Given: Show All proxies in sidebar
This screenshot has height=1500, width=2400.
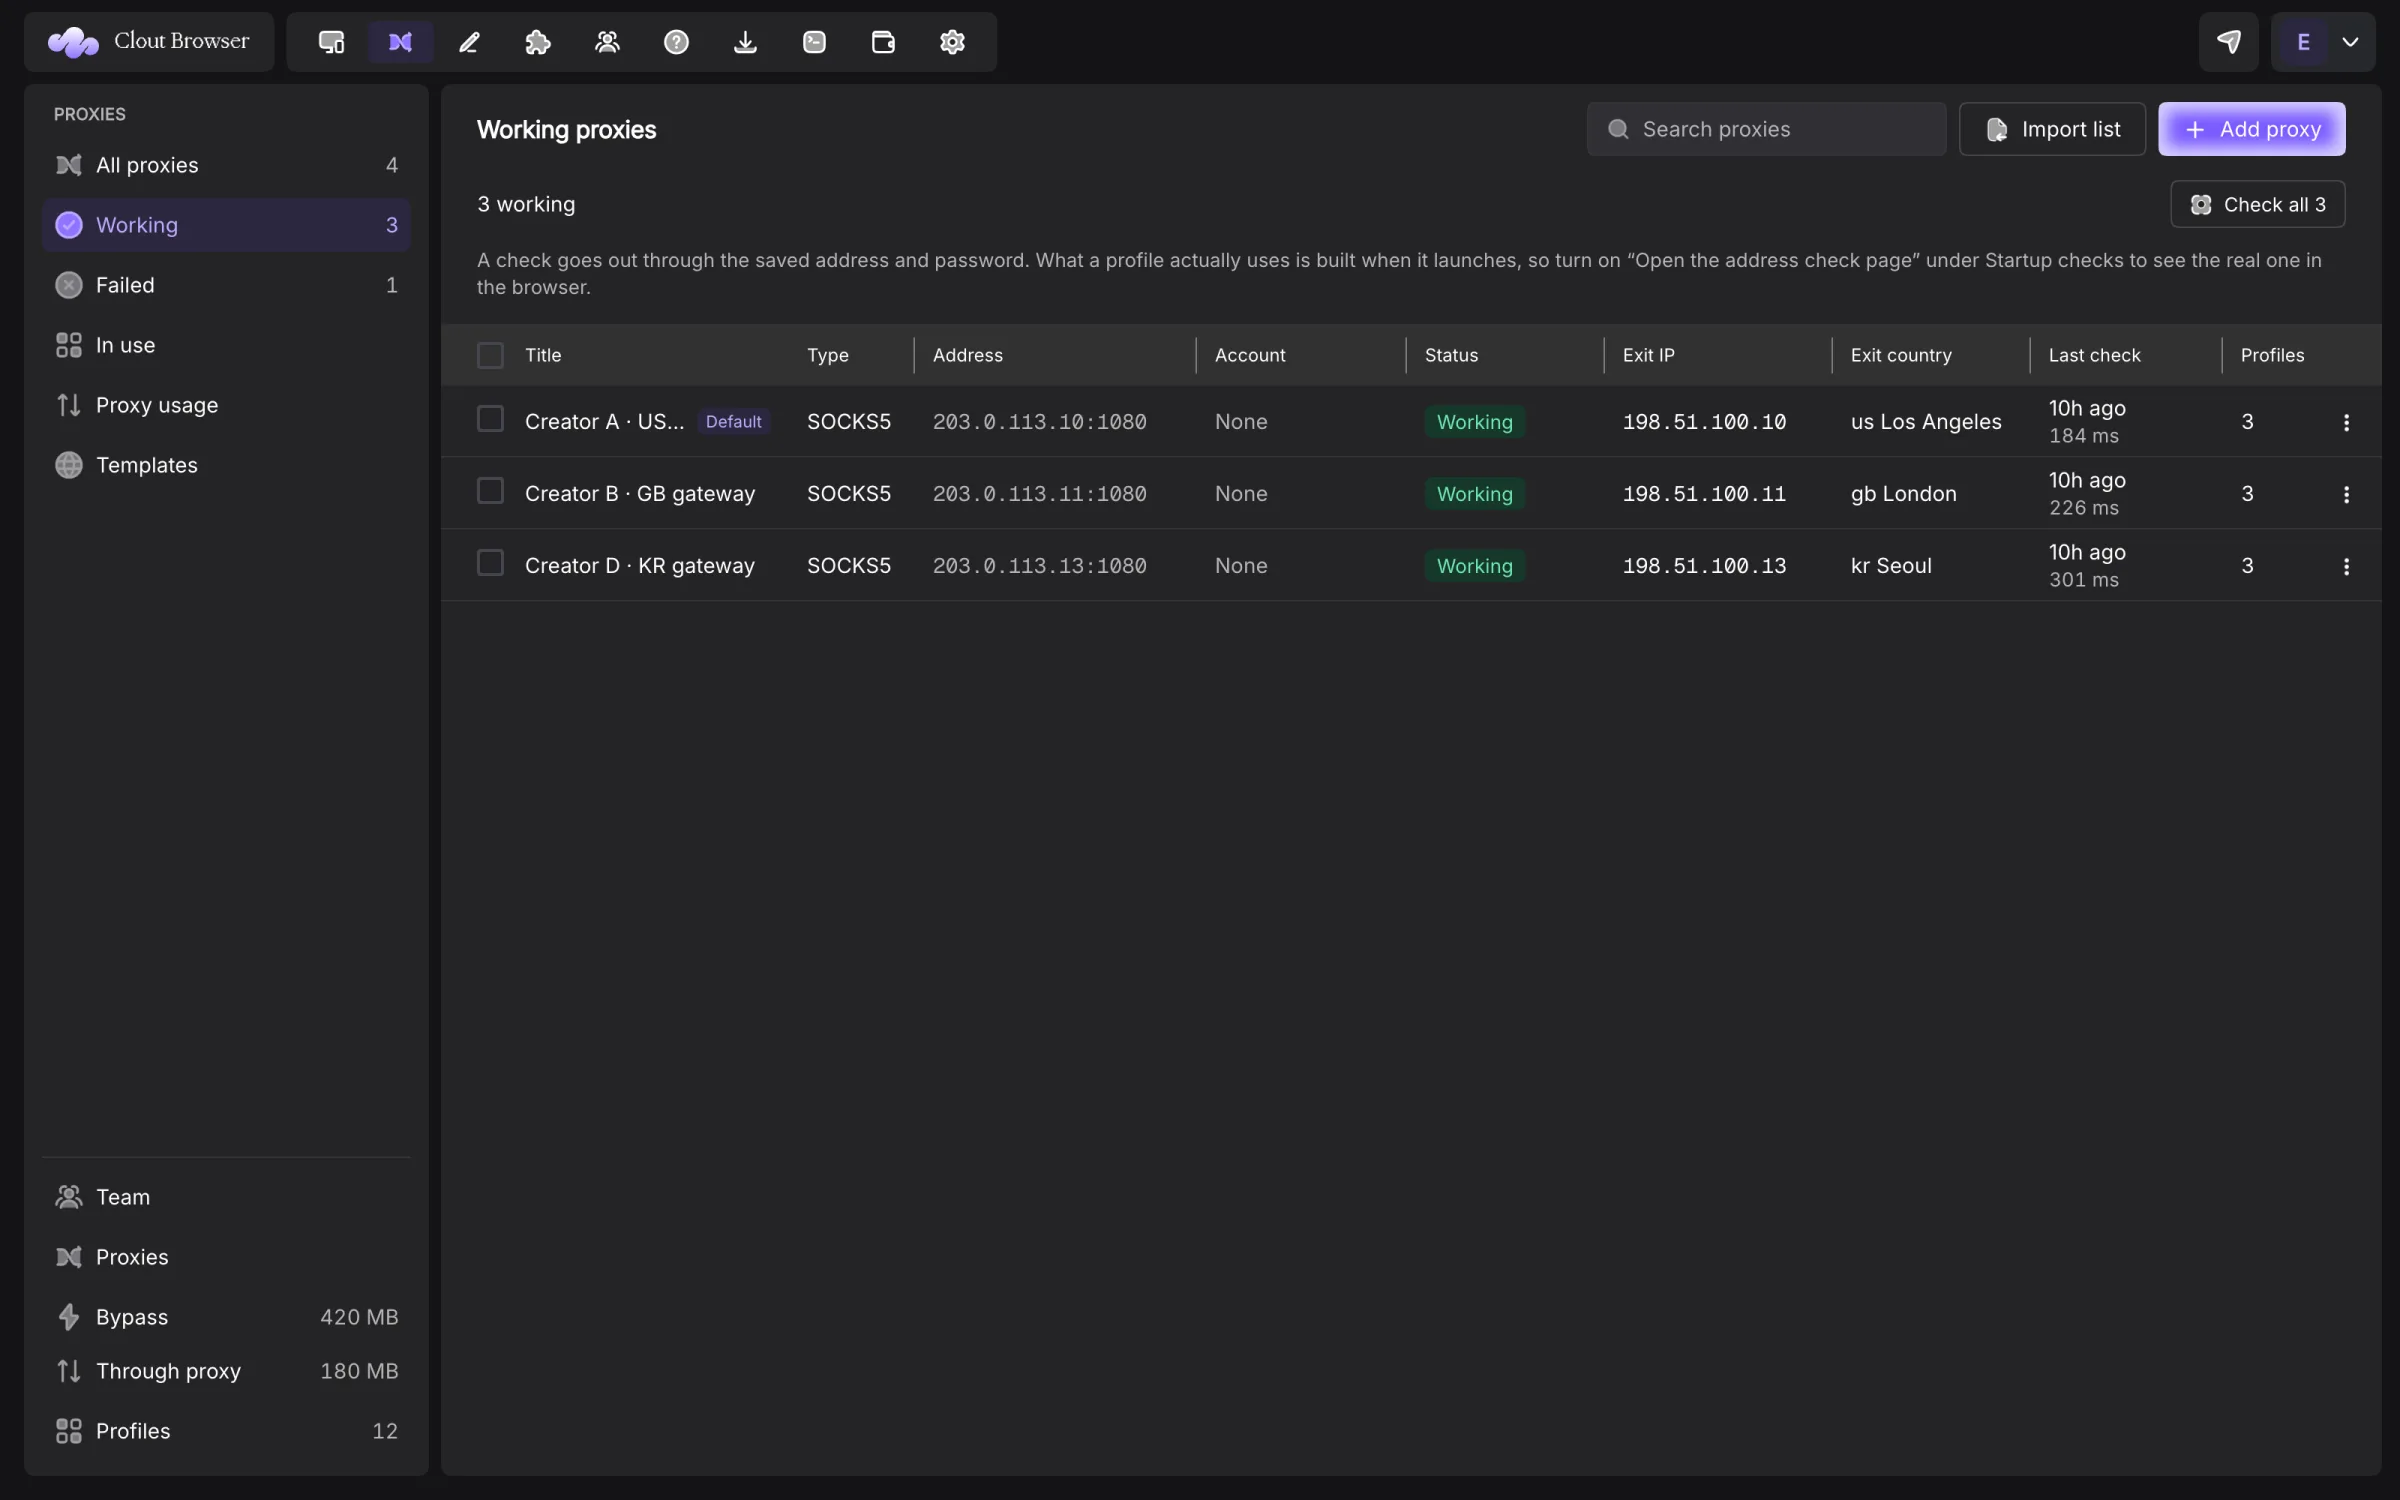Looking at the screenshot, I should (226, 165).
